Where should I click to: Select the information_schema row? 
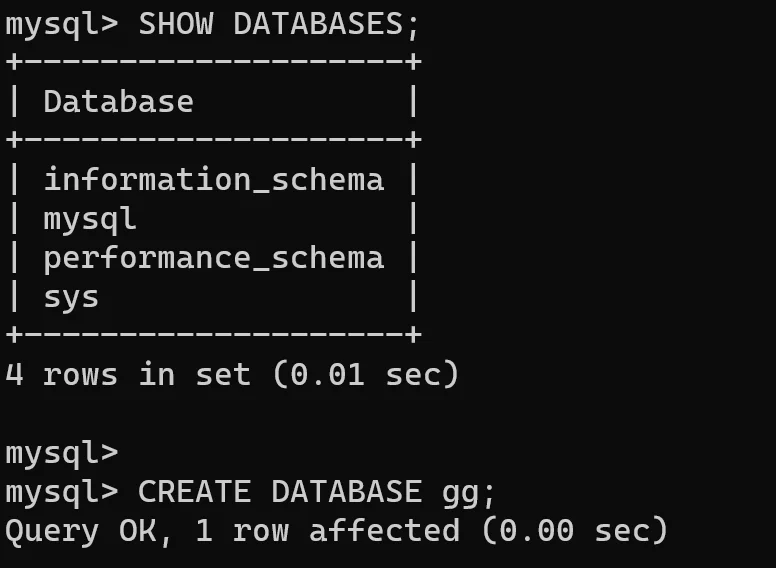213,179
